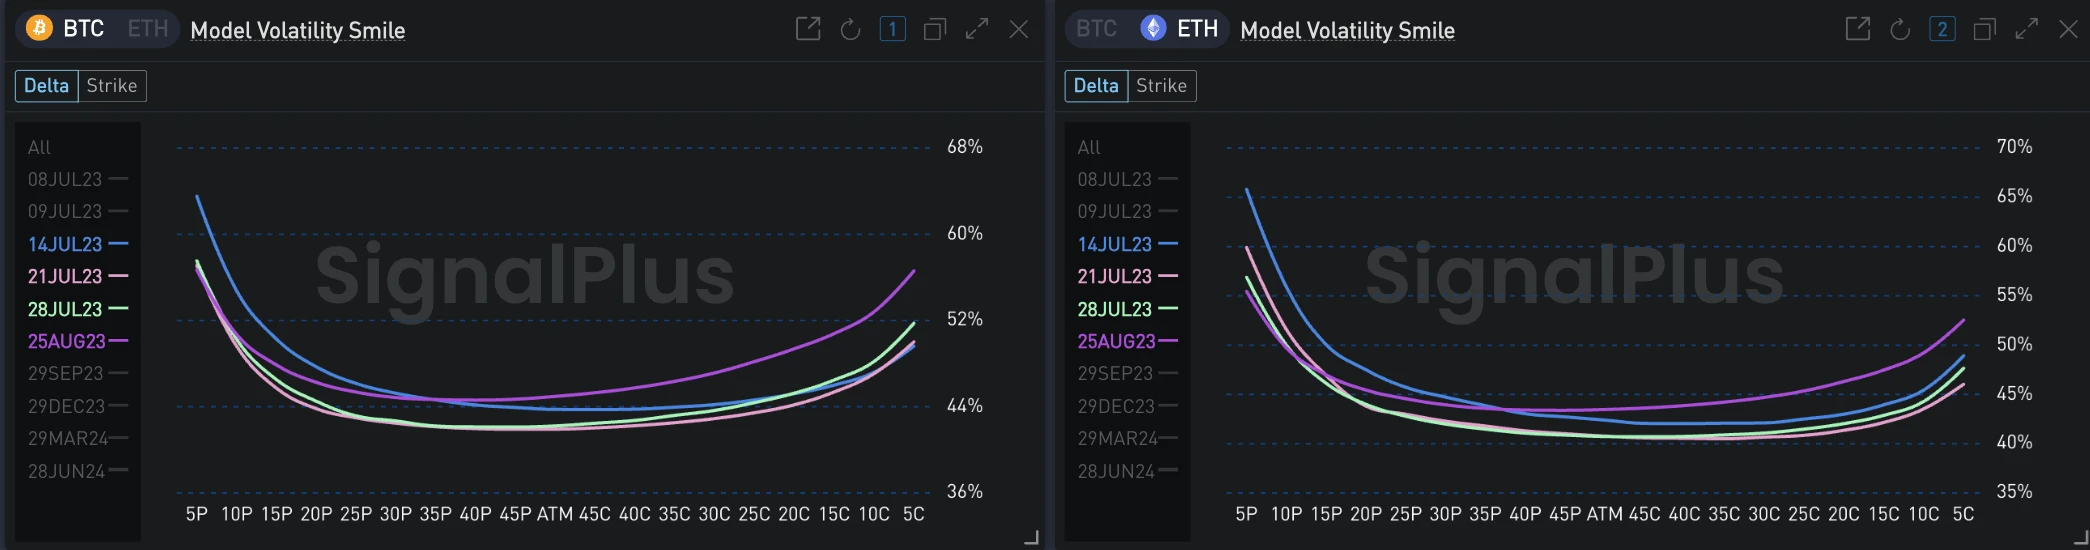Duplicate the BTC volatility smile panel
Screen dimensions: 2090x550
[935, 29]
